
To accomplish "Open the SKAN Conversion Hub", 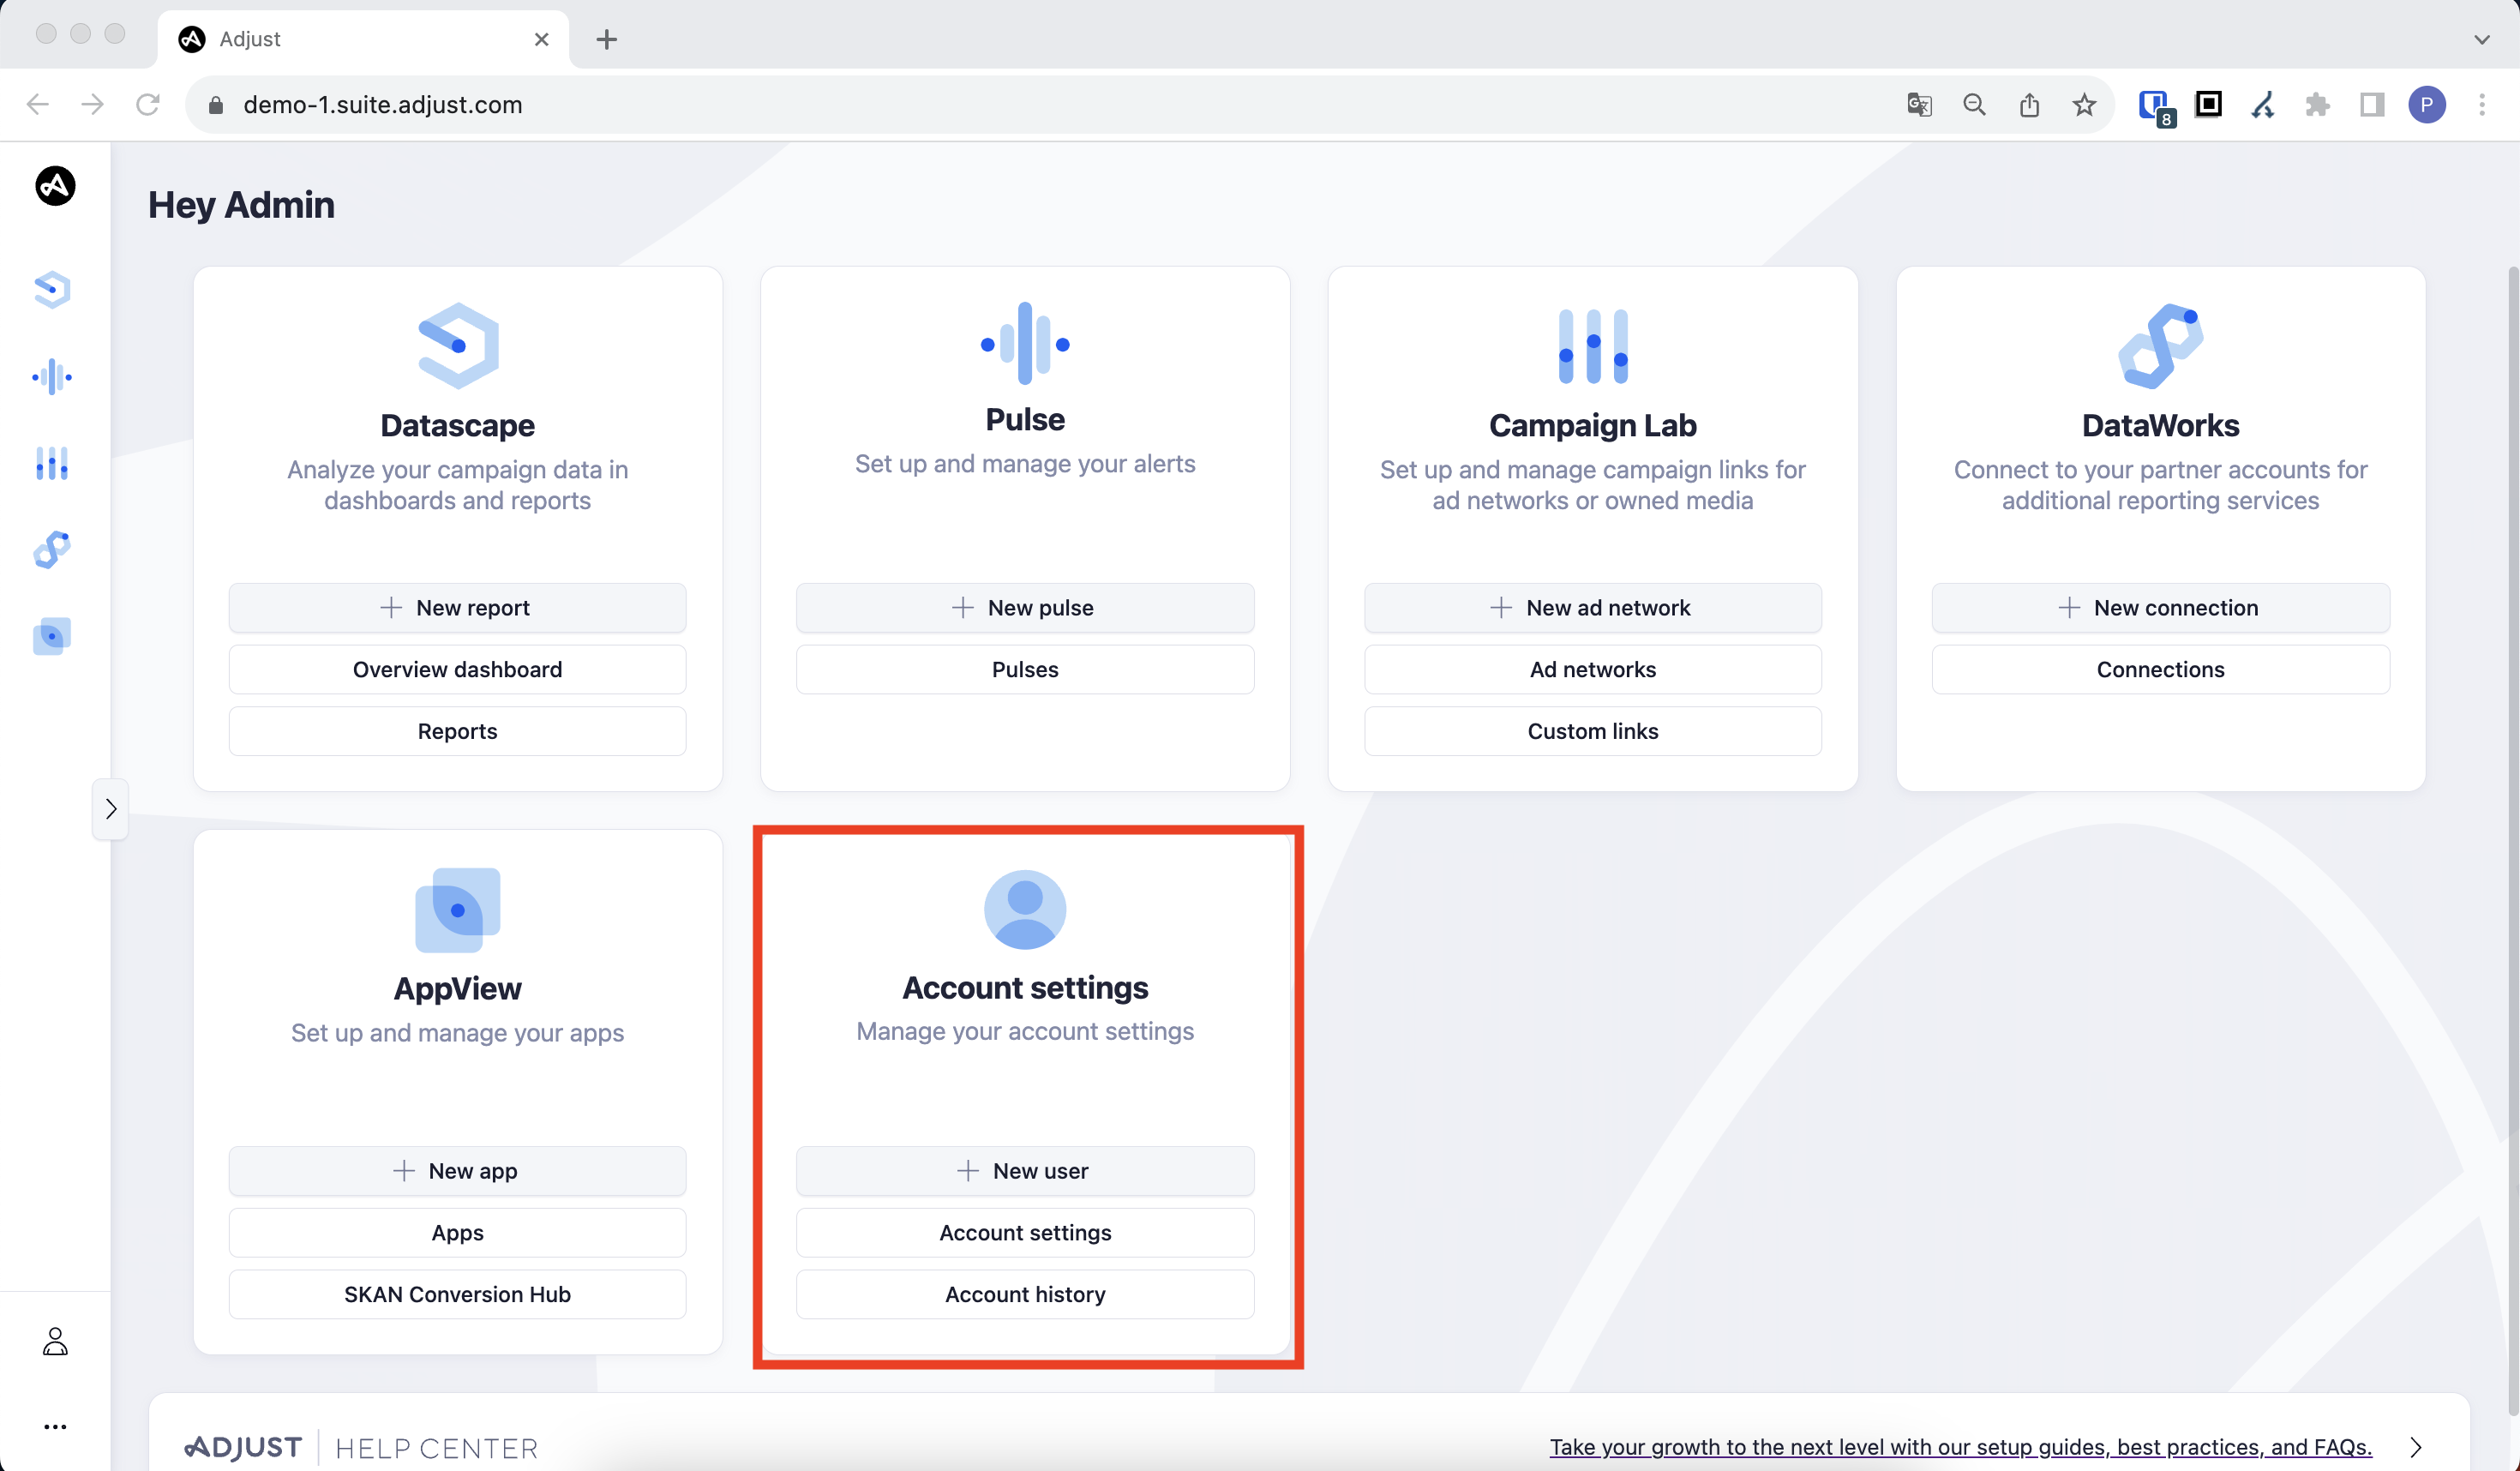I will click(457, 1294).
